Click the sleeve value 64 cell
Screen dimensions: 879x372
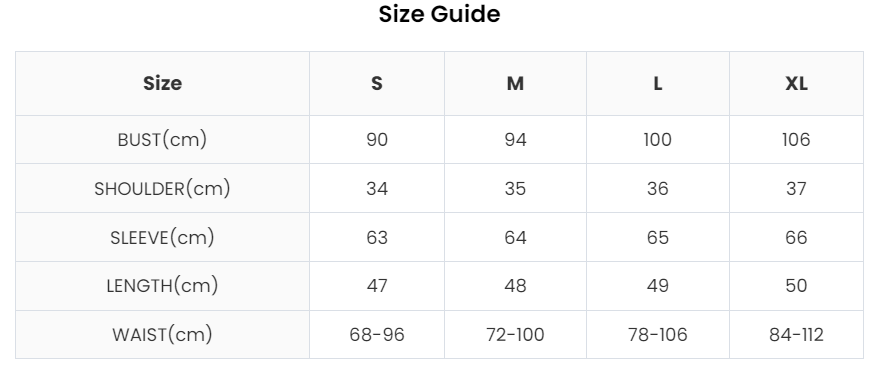pyautogui.click(x=515, y=237)
